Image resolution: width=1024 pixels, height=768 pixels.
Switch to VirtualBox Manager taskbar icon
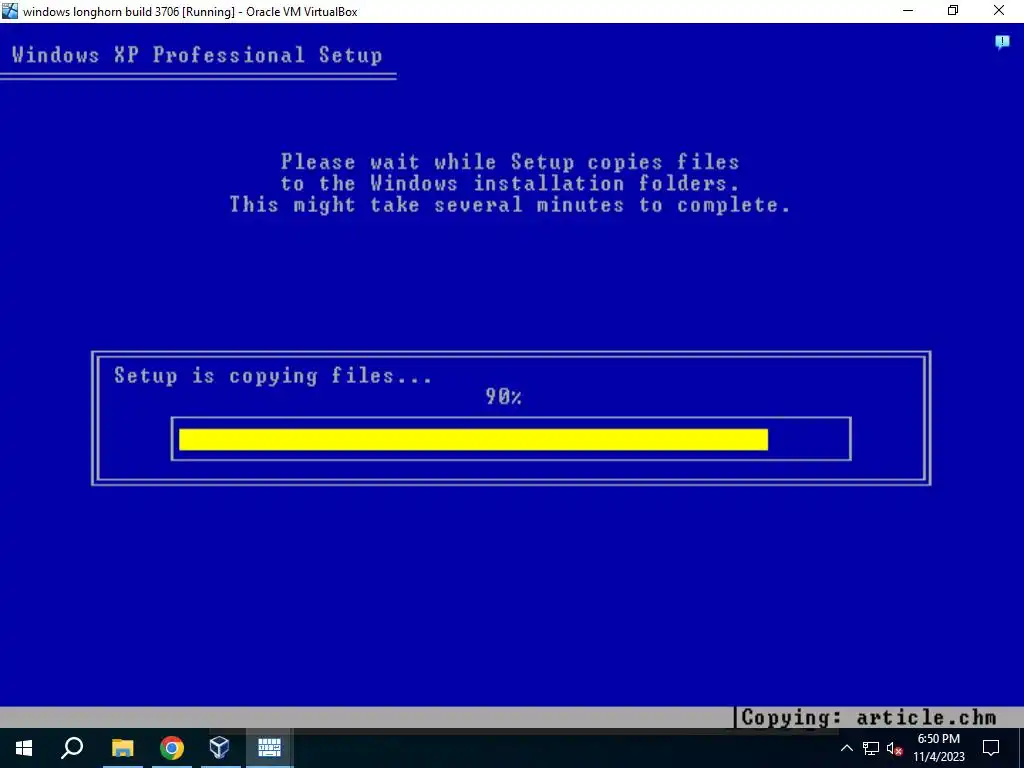219,747
